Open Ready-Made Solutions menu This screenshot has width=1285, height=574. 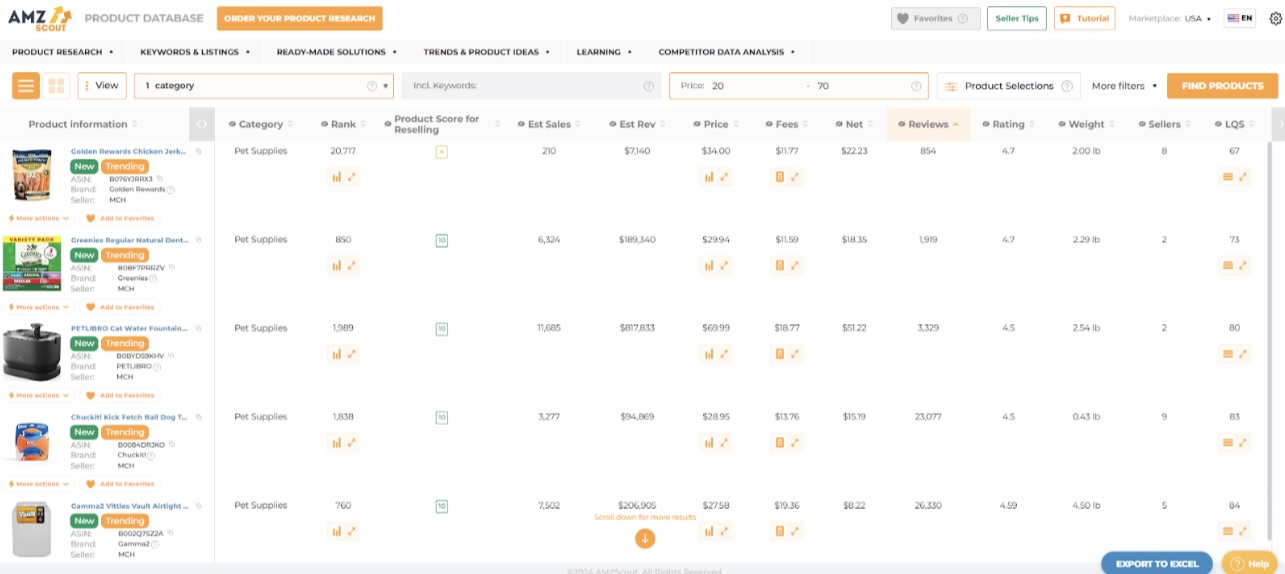click(337, 52)
